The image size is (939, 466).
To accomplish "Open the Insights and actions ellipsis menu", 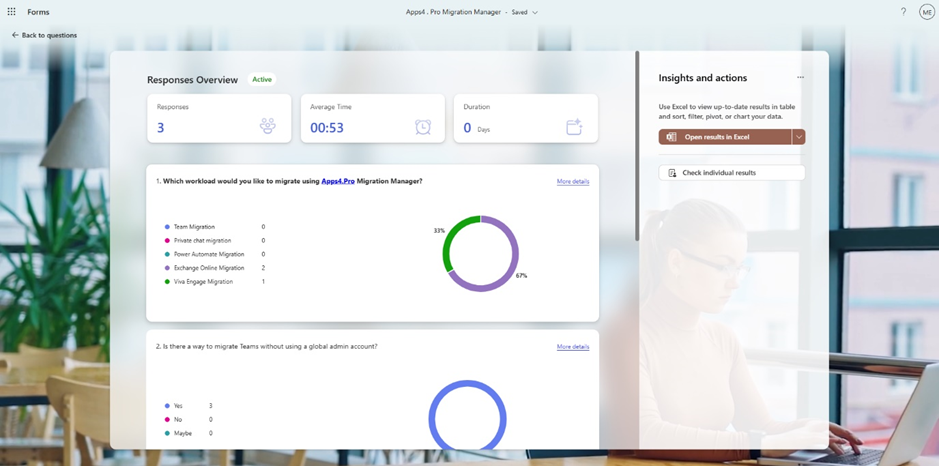I will click(x=800, y=77).
